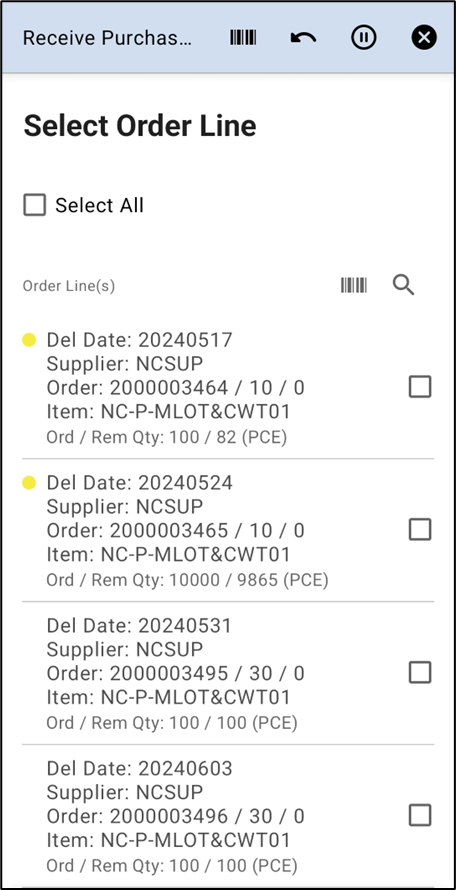
Task: Click the Select All label text
Action: click(99, 205)
